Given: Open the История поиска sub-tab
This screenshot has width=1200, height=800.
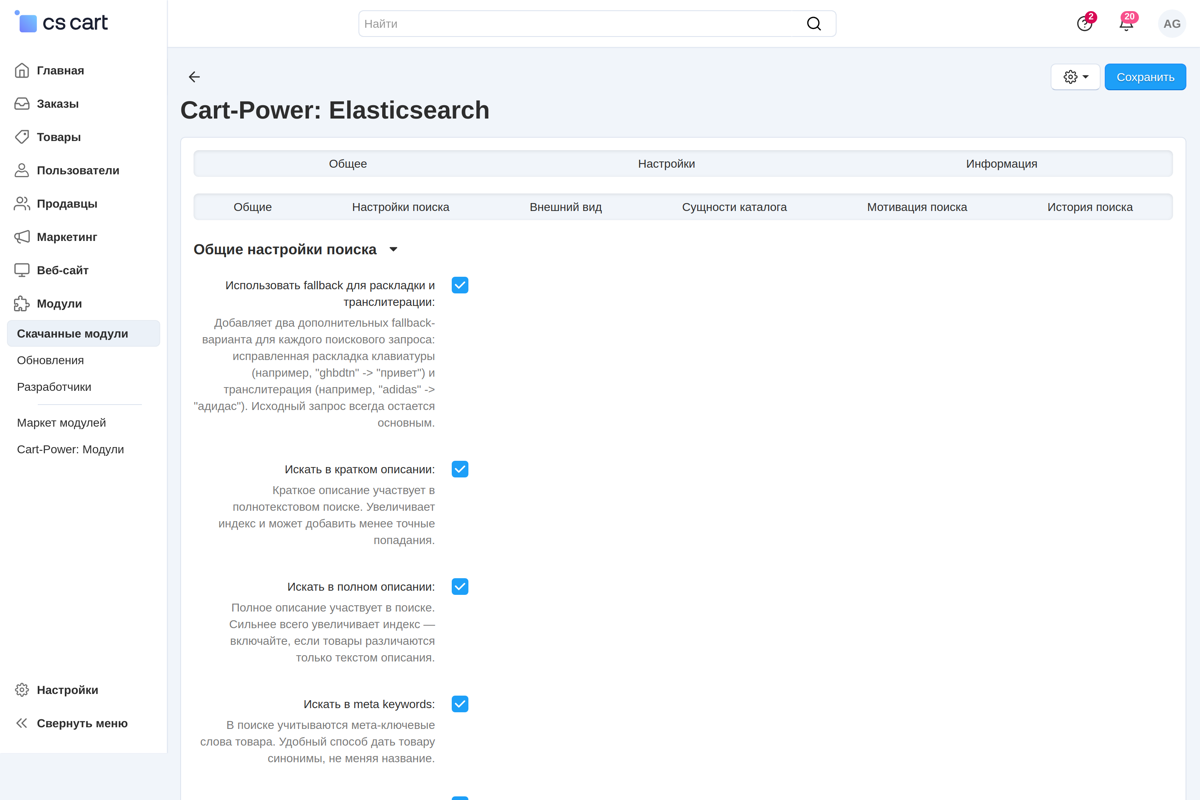Looking at the screenshot, I should click(x=1090, y=207).
